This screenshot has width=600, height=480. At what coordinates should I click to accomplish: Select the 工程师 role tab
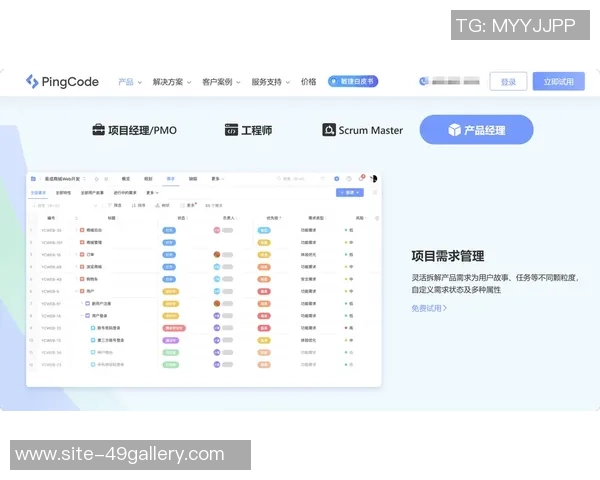pyautogui.click(x=249, y=130)
